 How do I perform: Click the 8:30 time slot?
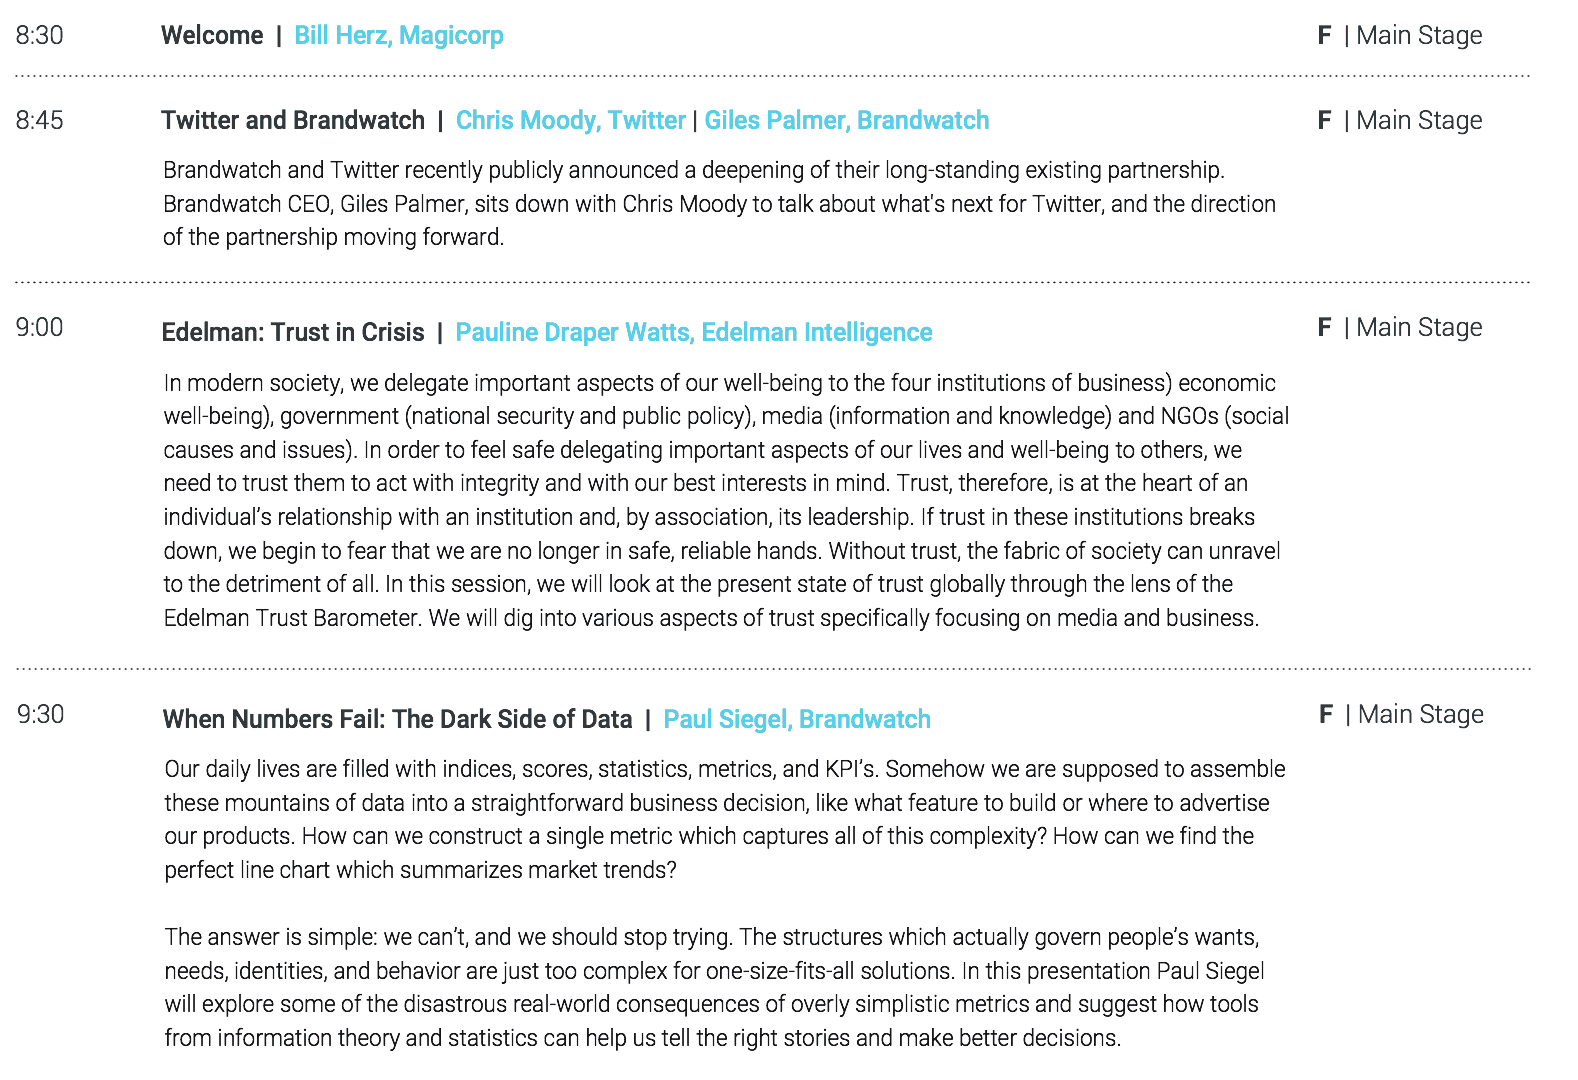(40, 36)
